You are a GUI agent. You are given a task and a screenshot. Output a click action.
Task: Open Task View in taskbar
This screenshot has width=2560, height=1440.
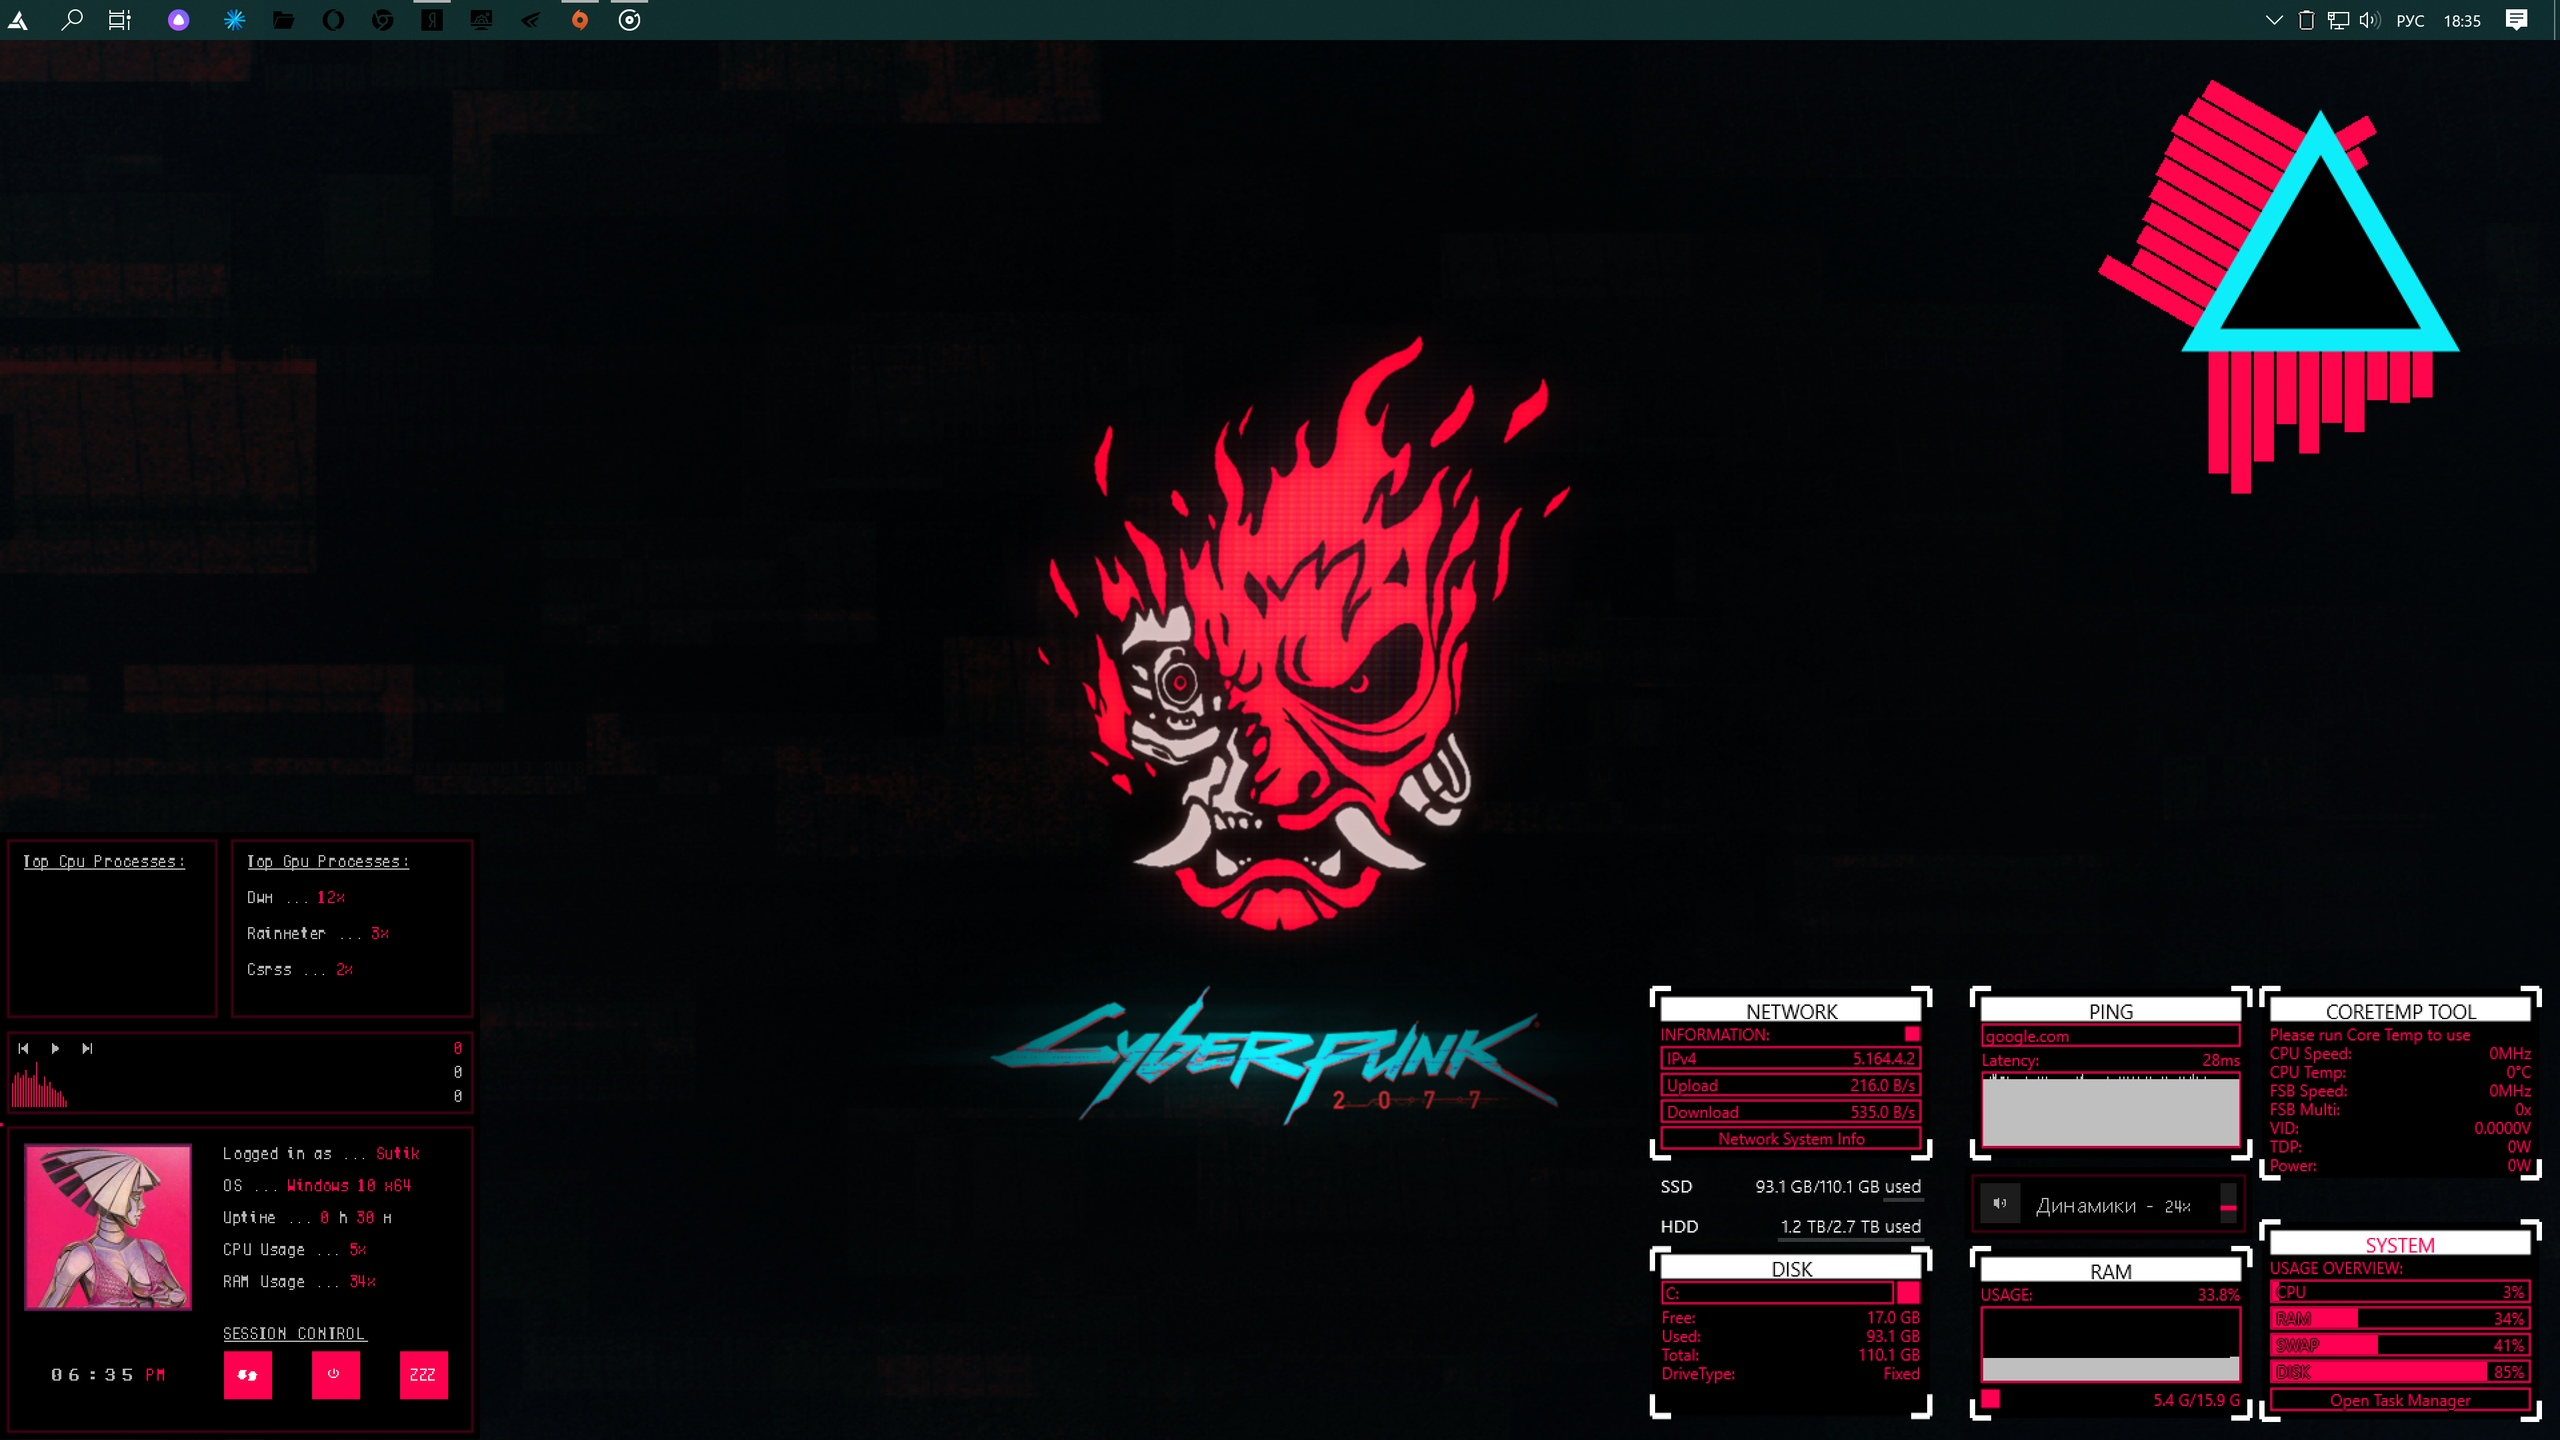pos(120,20)
